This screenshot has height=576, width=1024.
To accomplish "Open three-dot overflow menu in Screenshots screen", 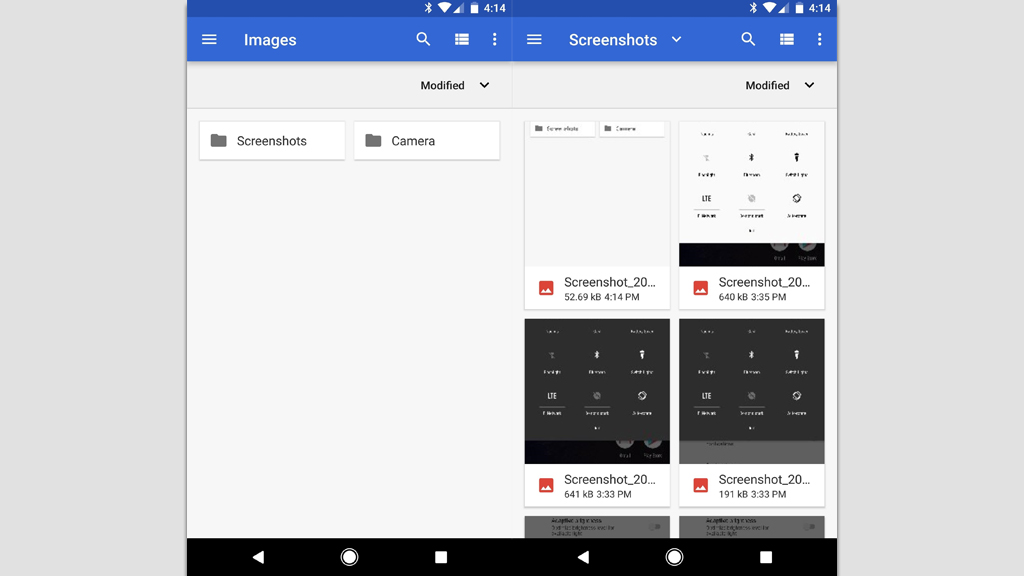I will tap(819, 40).
